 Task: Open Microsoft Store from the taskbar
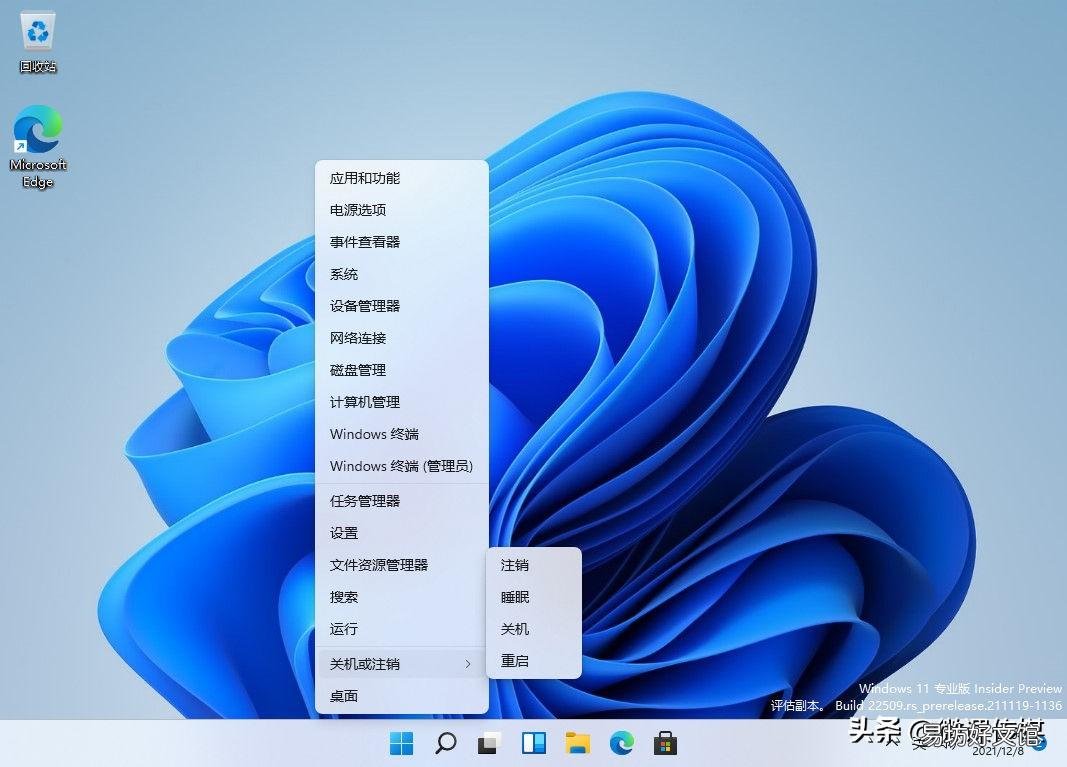pyautogui.click(x=666, y=743)
